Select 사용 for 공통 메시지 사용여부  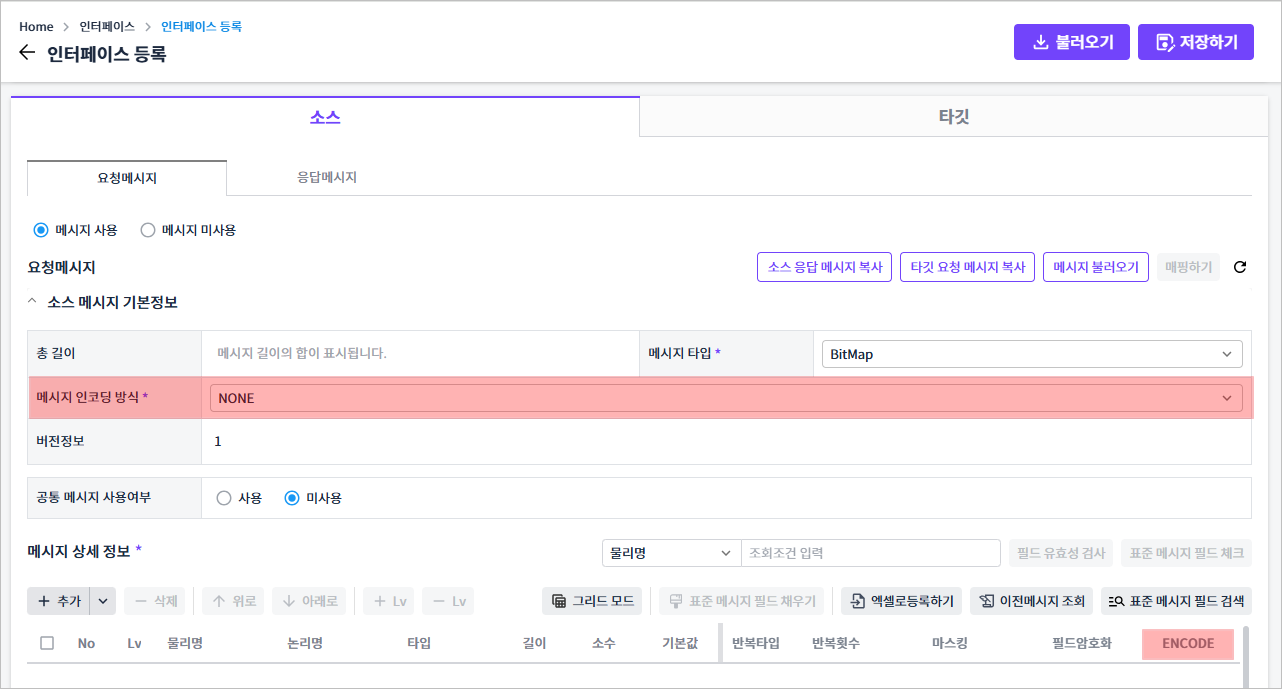[x=224, y=498]
